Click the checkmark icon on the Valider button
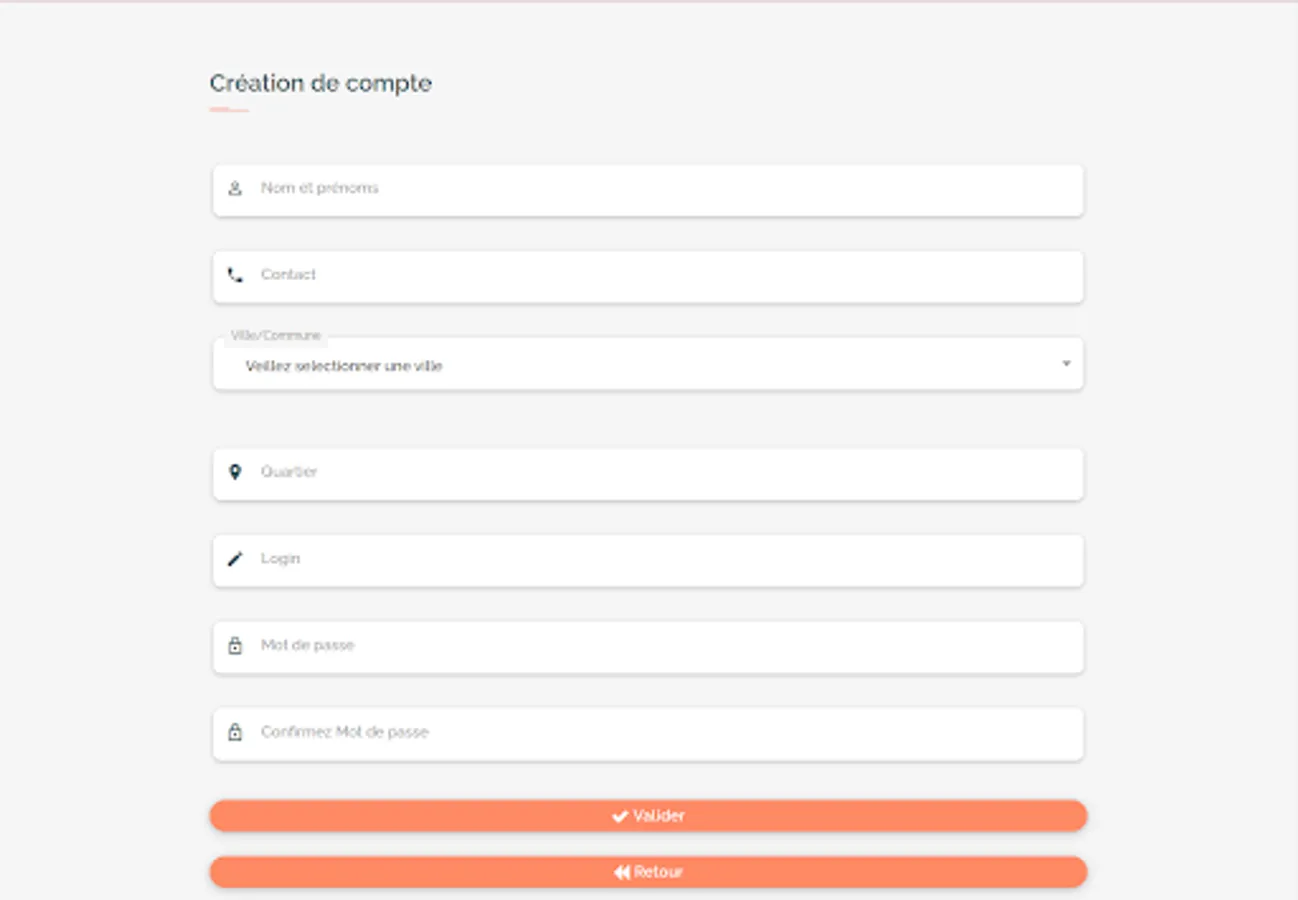Image resolution: width=1298 pixels, height=900 pixels. pyautogui.click(x=620, y=816)
